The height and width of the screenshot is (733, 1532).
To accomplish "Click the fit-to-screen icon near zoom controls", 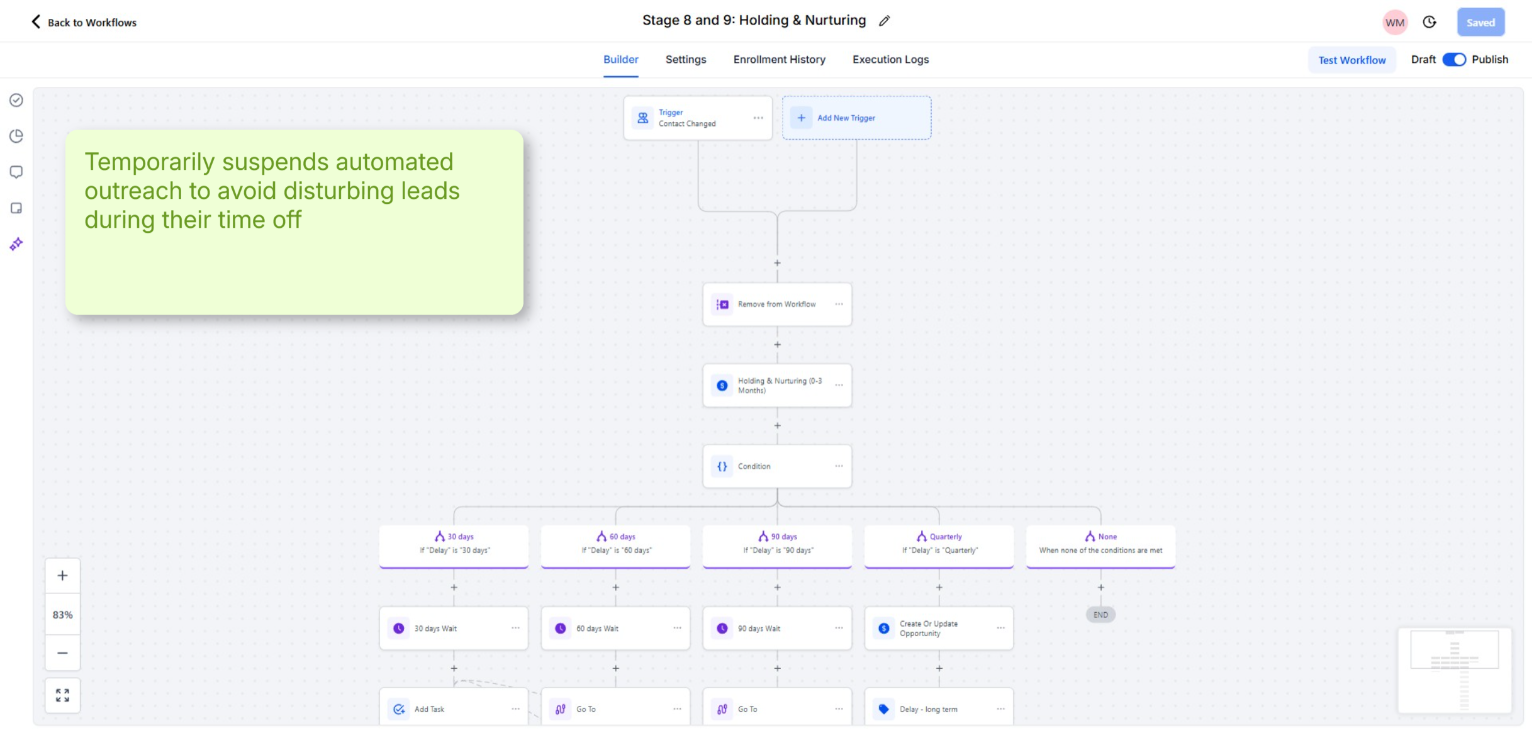I will 62,695.
